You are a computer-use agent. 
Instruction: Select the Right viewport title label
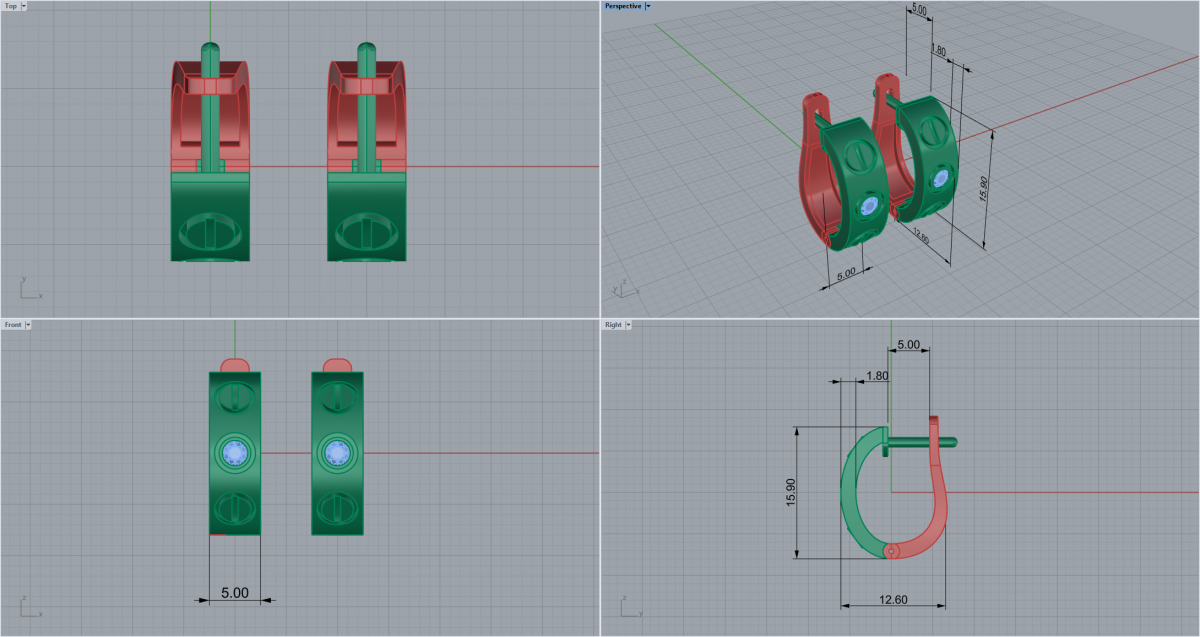tap(612, 325)
